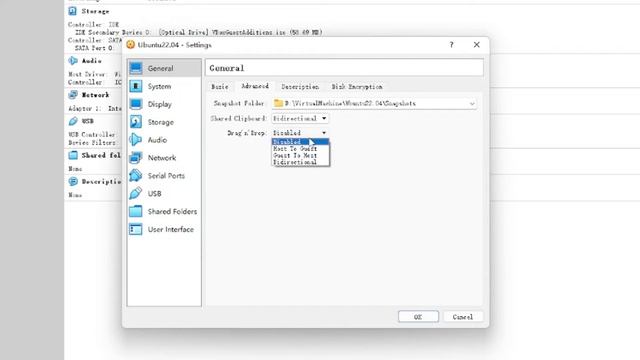This screenshot has width=640, height=360.
Task: Select the USB connector icon in sidebar
Action: point(136,193)
